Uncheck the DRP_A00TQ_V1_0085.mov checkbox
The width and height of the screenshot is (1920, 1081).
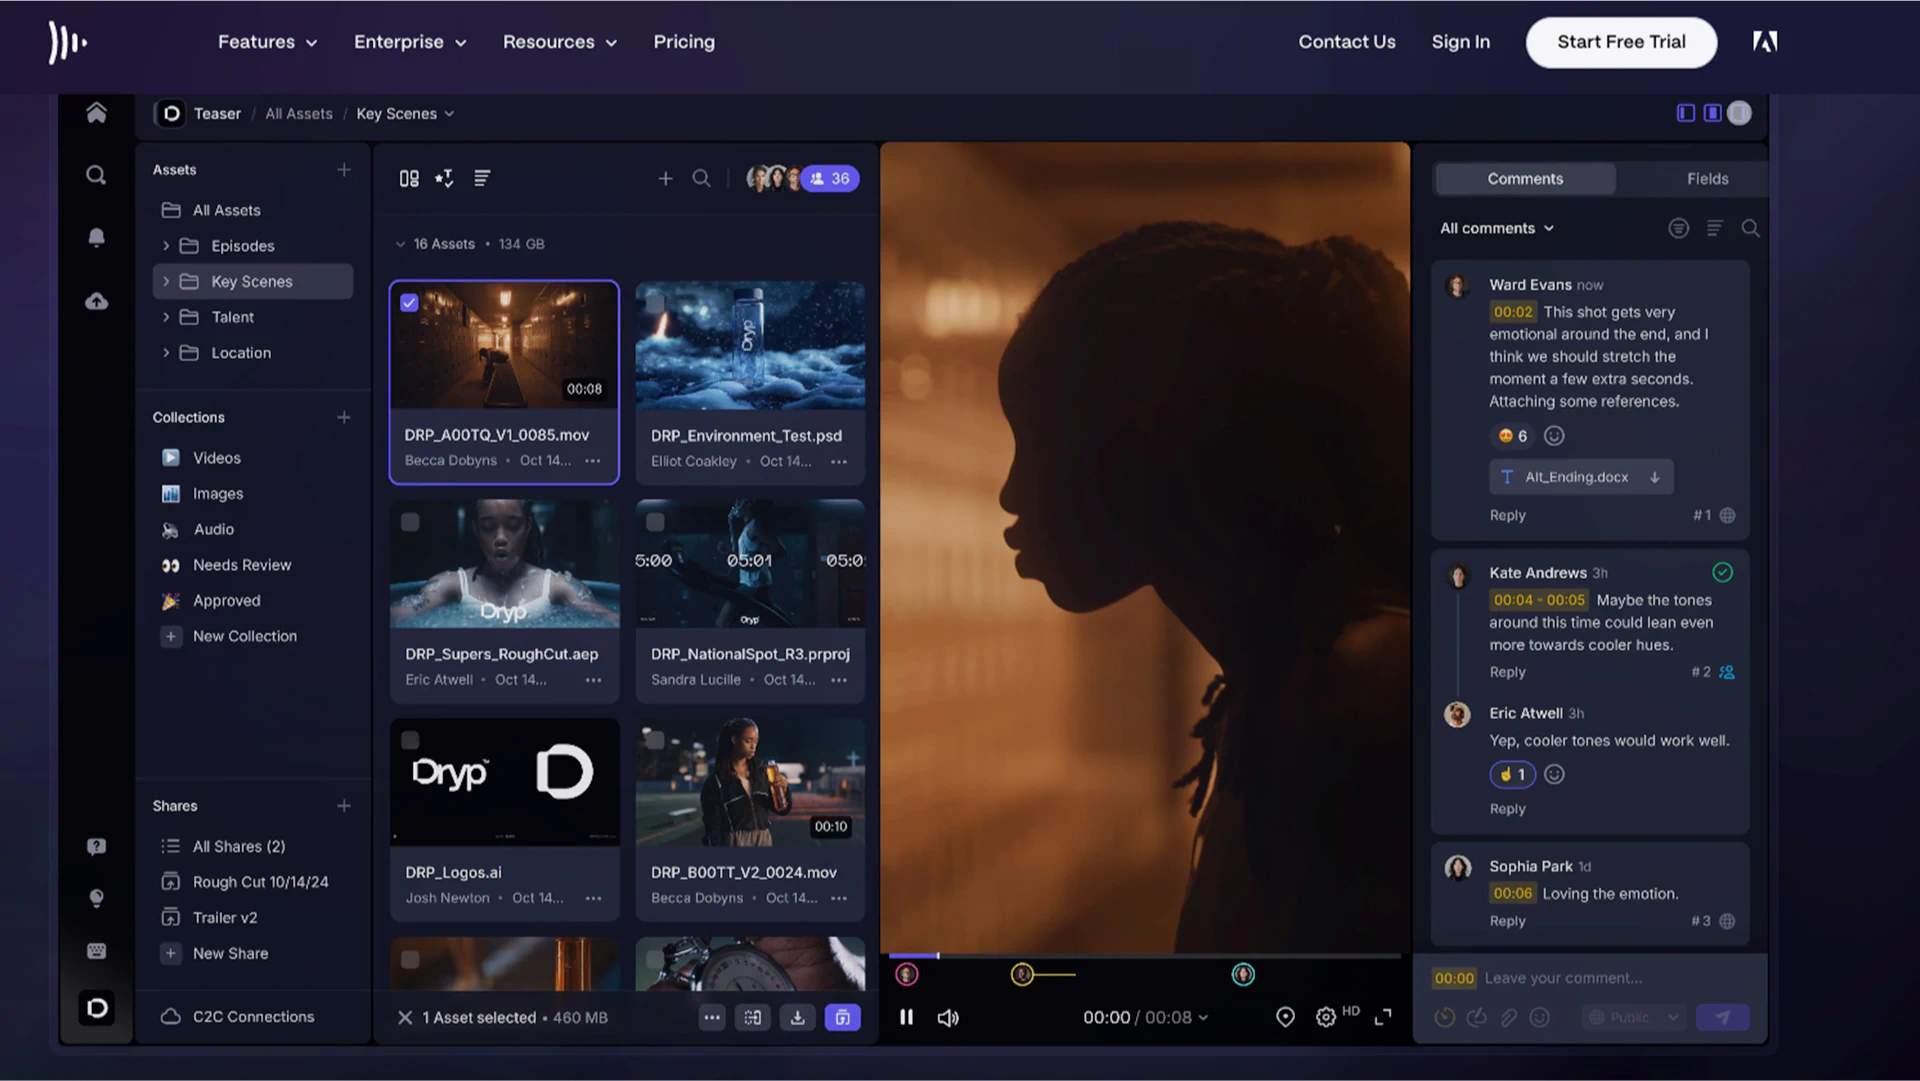(x=409, y=303)
